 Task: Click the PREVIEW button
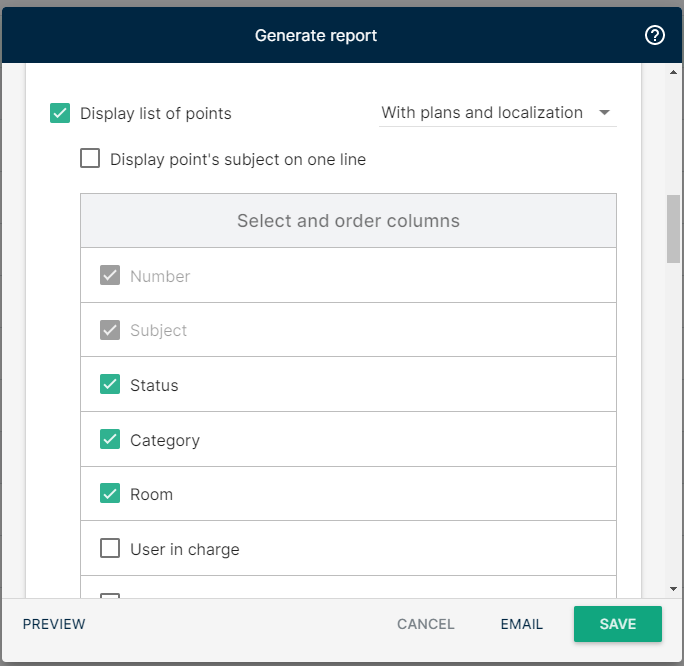54,624
